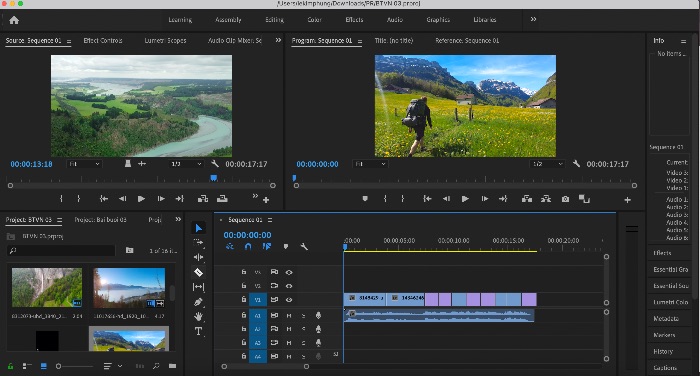Viewport: 700px width, 376px height.
Task: Open Source playback resolution 1/2 dropdown
Action: [x=186, y=164]
